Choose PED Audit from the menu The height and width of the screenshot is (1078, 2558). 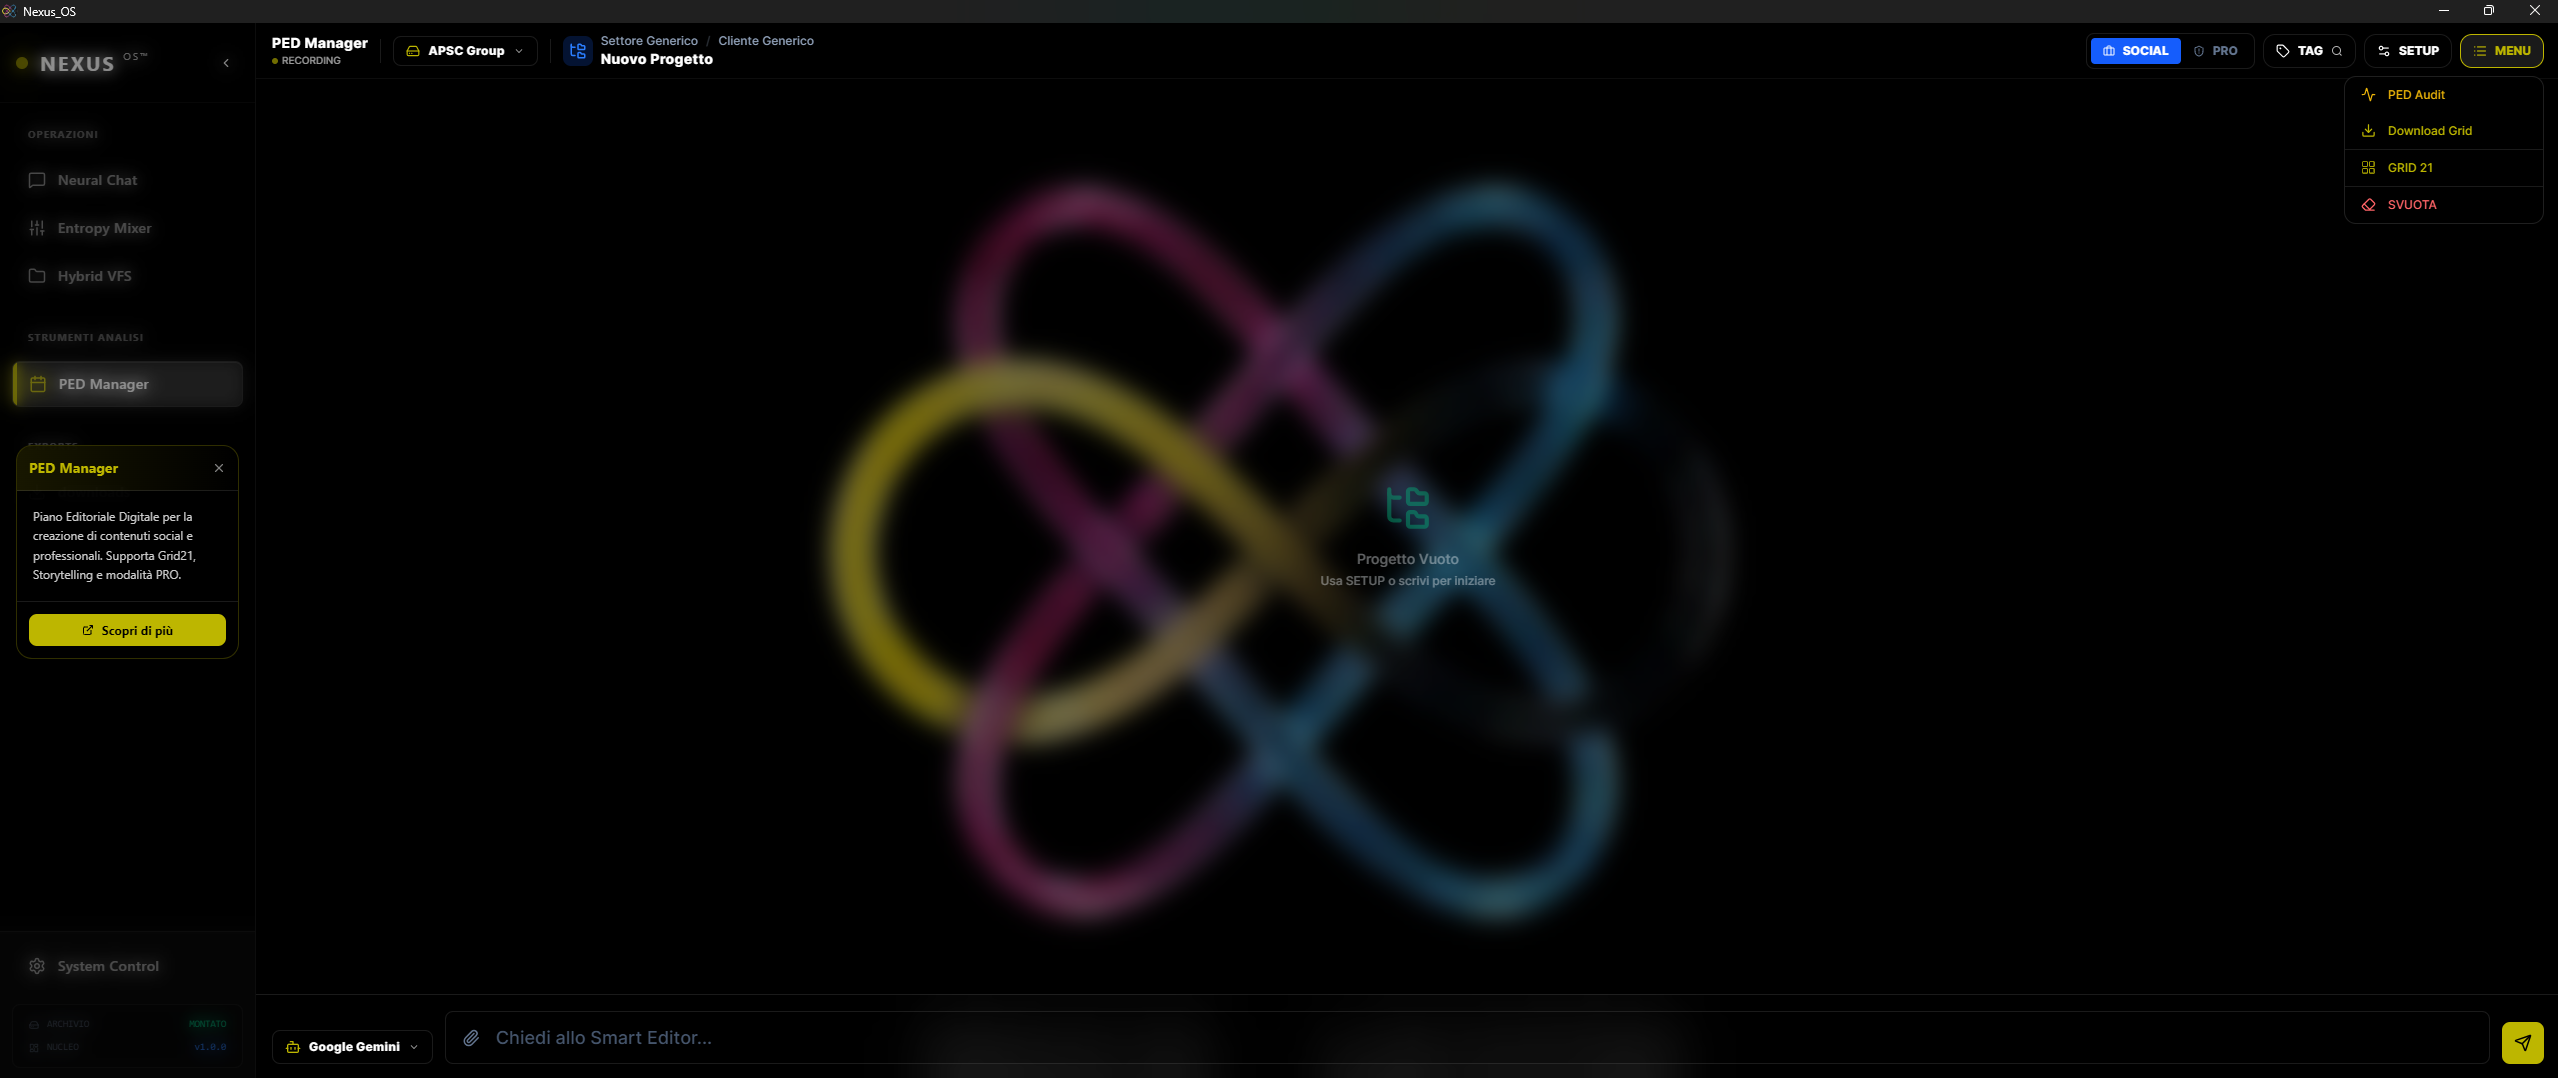(2443, 95)
